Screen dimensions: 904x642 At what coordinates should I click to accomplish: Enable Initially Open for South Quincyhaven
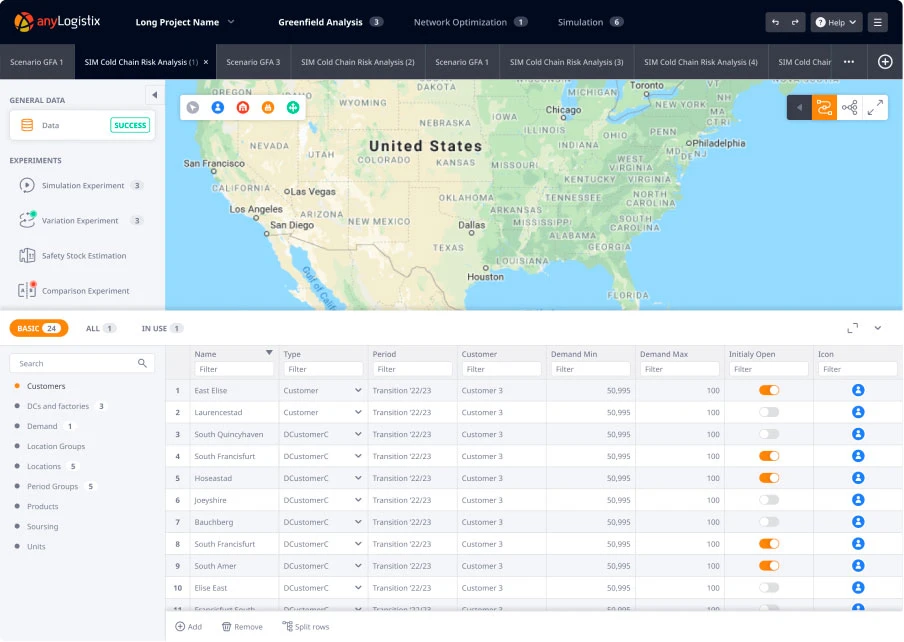(770, 433)
